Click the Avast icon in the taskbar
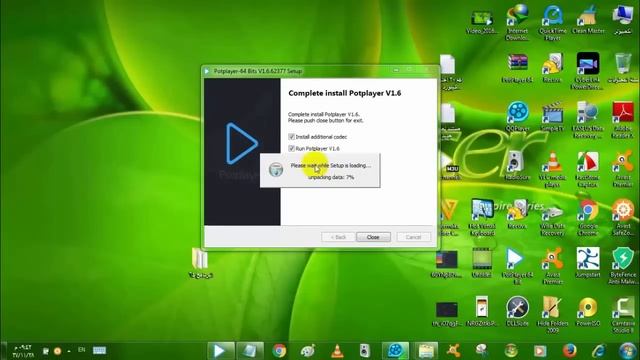Viewport: 640px width, 360px height. (453, 351)
